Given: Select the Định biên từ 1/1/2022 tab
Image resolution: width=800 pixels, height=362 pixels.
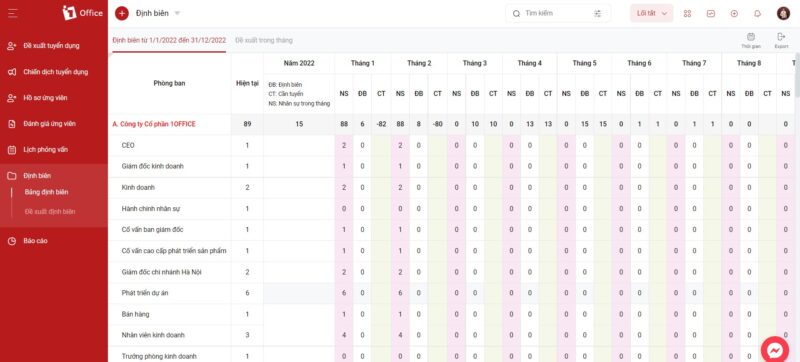Looking at the screenshot, I should pos(169,40).
